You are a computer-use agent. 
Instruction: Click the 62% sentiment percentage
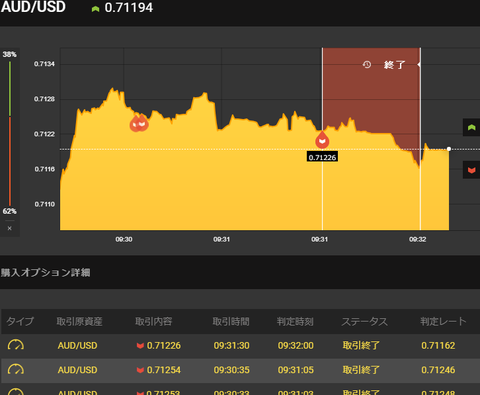pos(9,211)
